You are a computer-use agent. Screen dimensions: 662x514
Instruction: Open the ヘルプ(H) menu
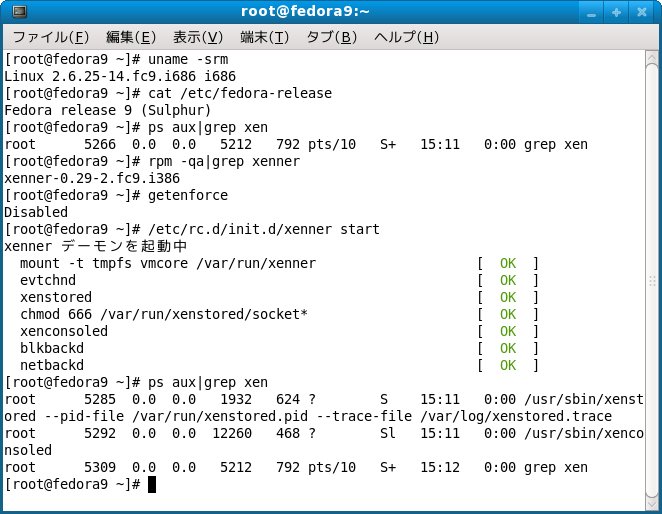406,37
